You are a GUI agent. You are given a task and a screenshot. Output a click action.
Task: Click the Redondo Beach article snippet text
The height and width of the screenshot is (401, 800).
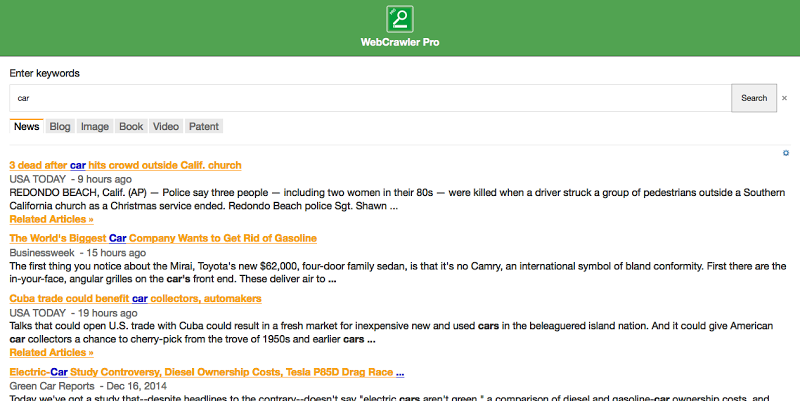(397, 199)
